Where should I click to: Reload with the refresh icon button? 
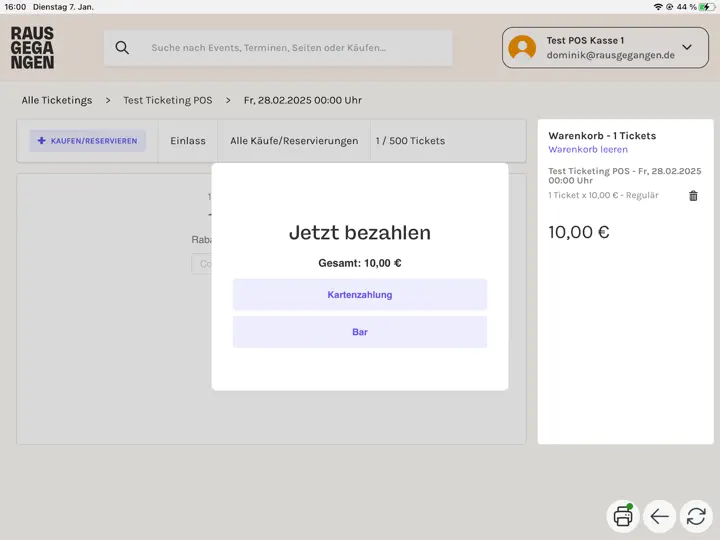click(696, 516)
